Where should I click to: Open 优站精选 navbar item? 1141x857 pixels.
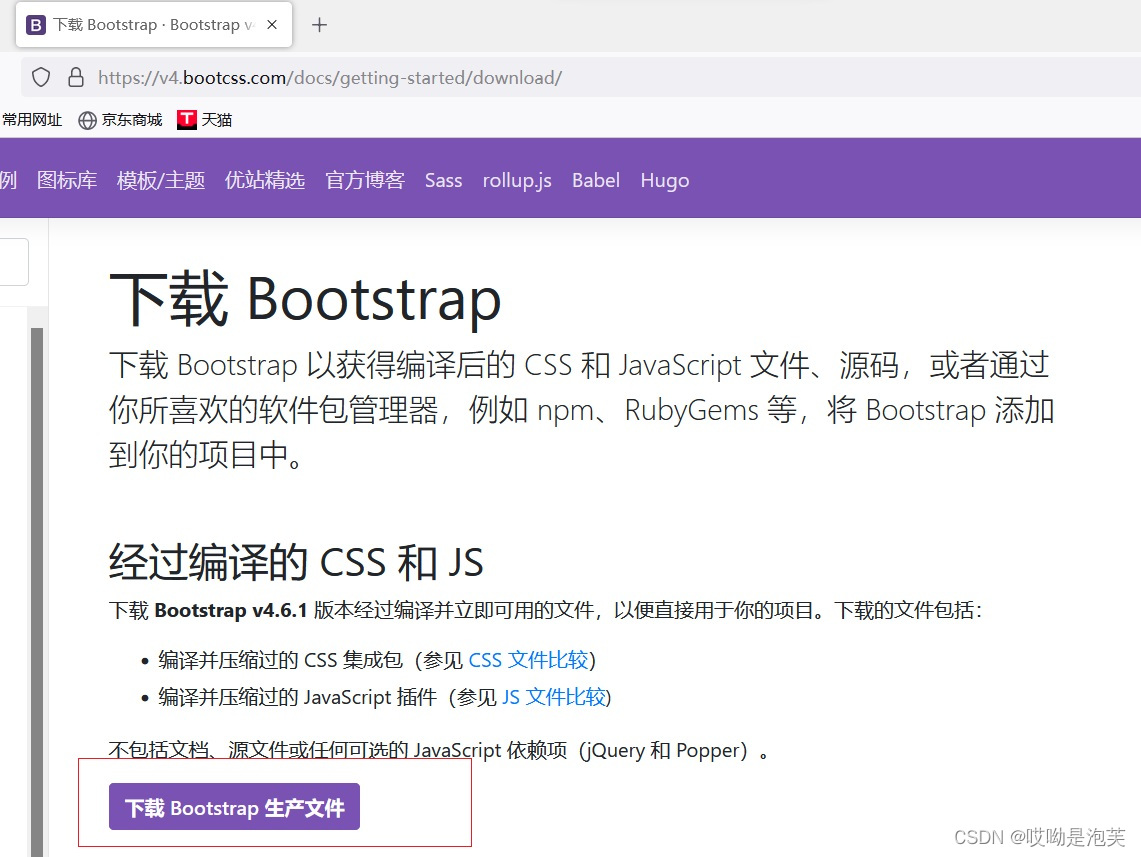(x=265, y=180)
